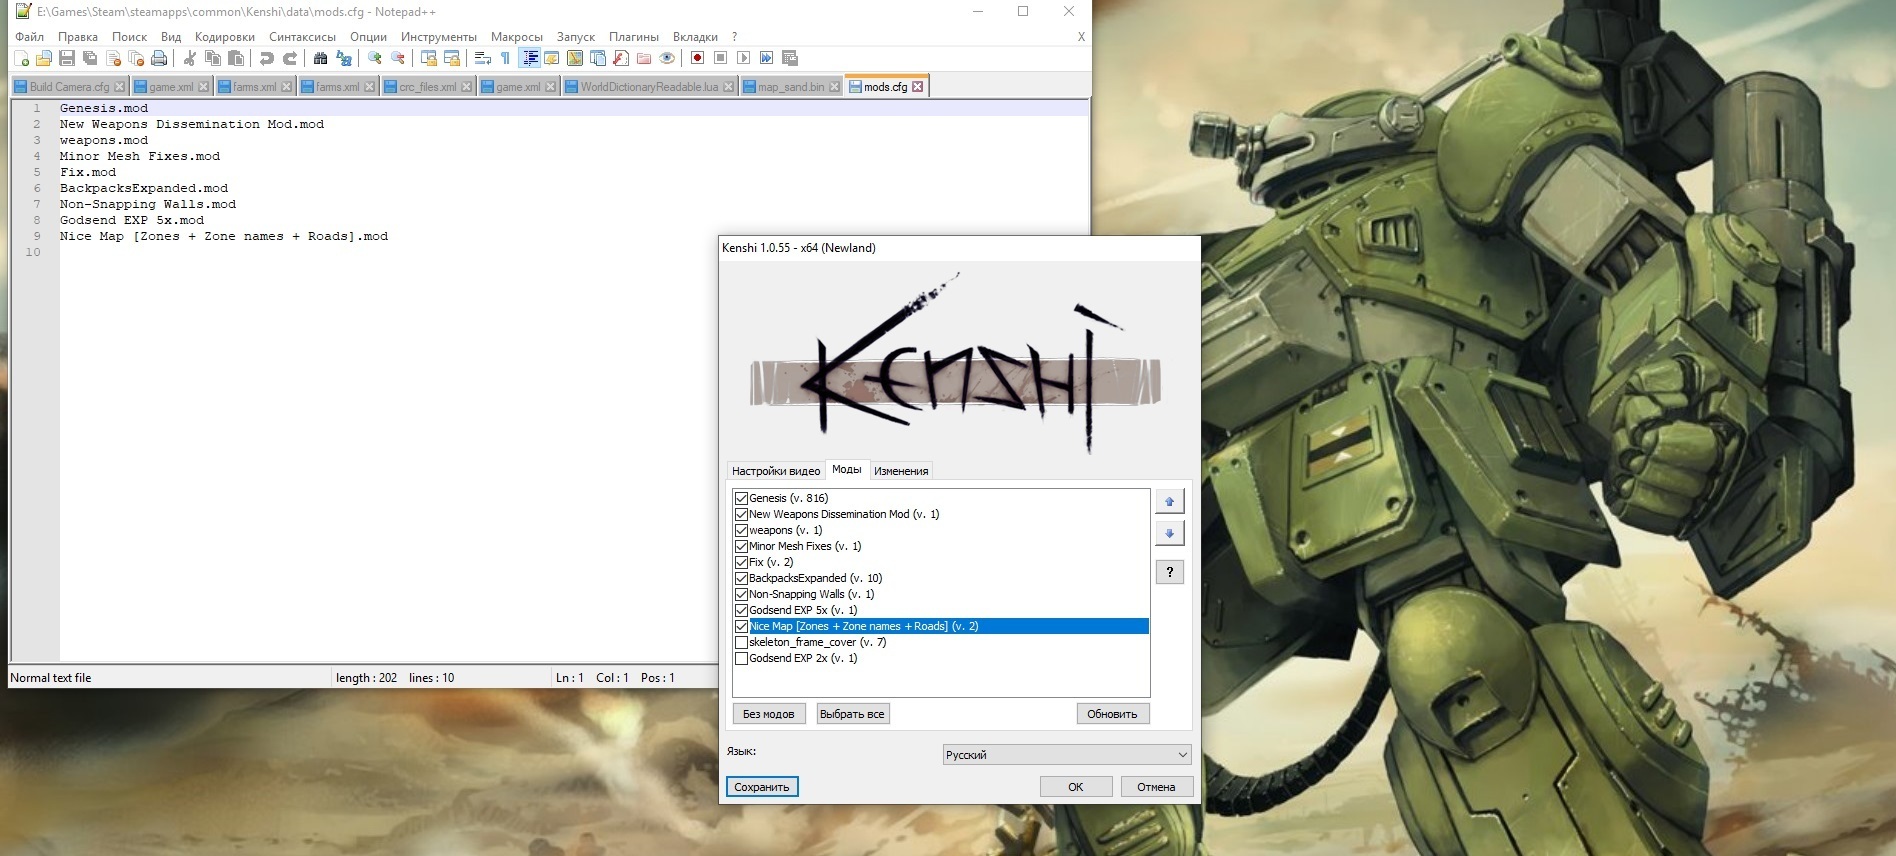
Task: Click the question mark help button
Action: click(1169, 572)
